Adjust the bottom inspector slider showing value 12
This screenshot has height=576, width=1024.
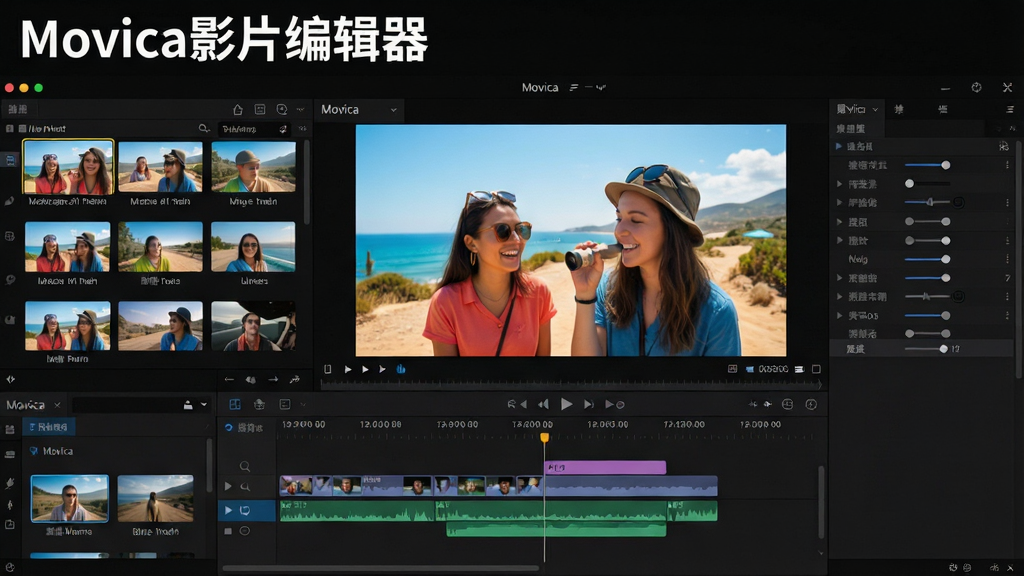926,349
